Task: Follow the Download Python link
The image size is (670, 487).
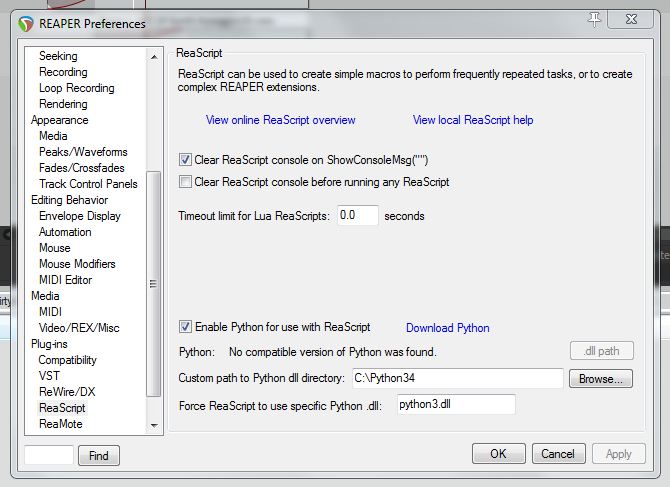Action: [x=447, y=328]
